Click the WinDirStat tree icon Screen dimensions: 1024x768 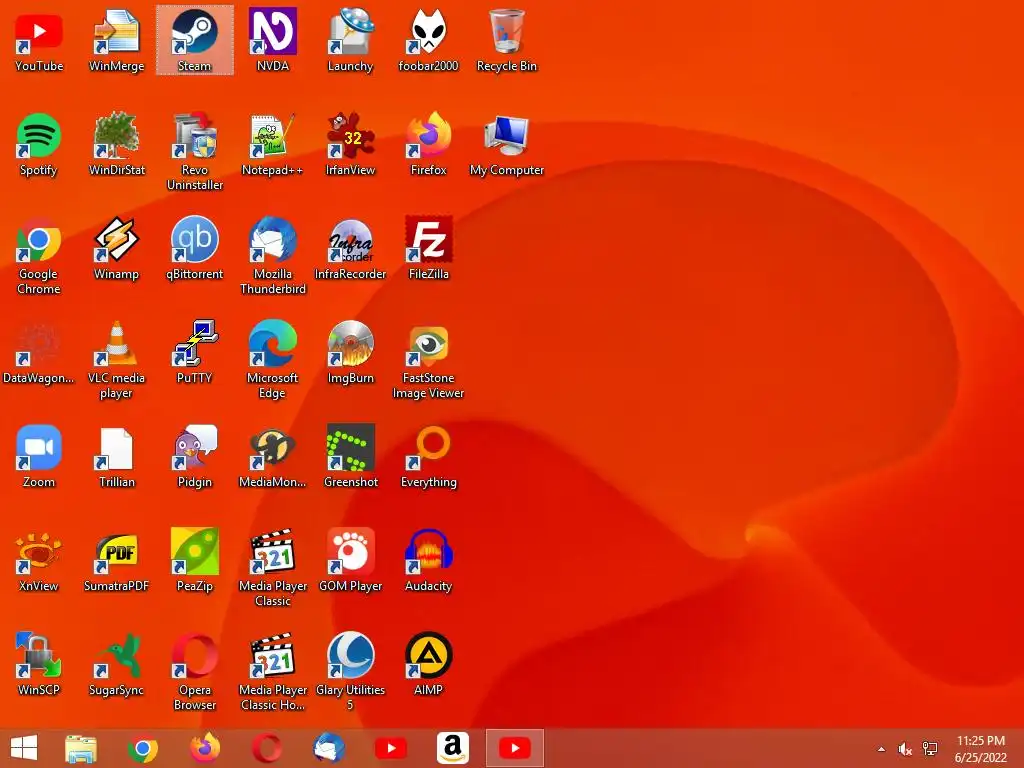(x=116, y=135)
